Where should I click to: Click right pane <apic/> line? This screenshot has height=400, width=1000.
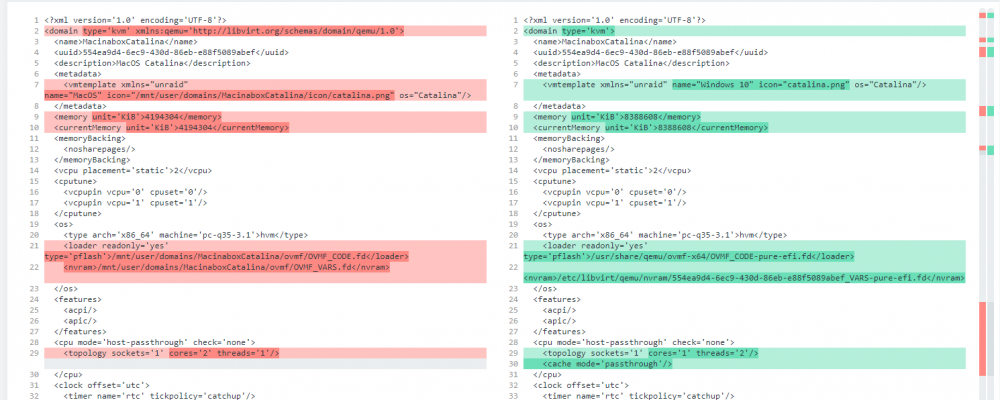tap(559, 321)
